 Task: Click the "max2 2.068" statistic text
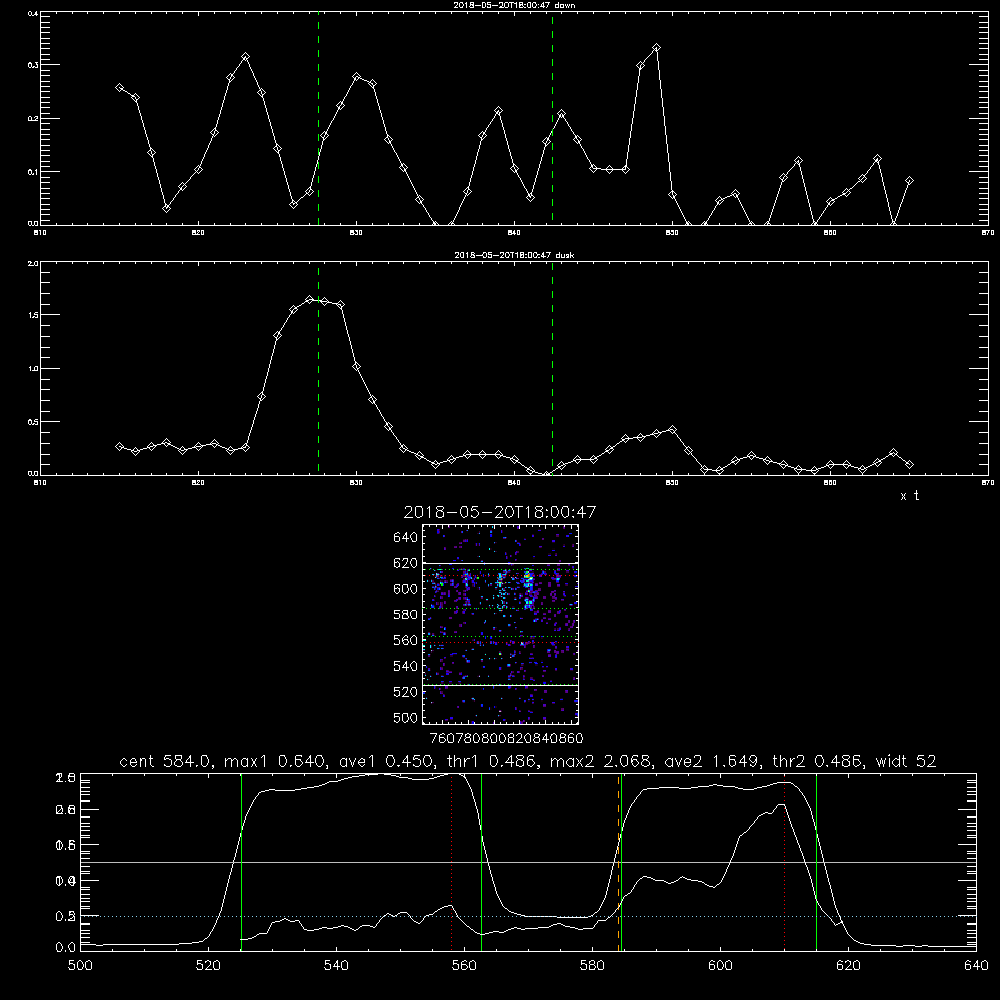[x=601, y=761]
